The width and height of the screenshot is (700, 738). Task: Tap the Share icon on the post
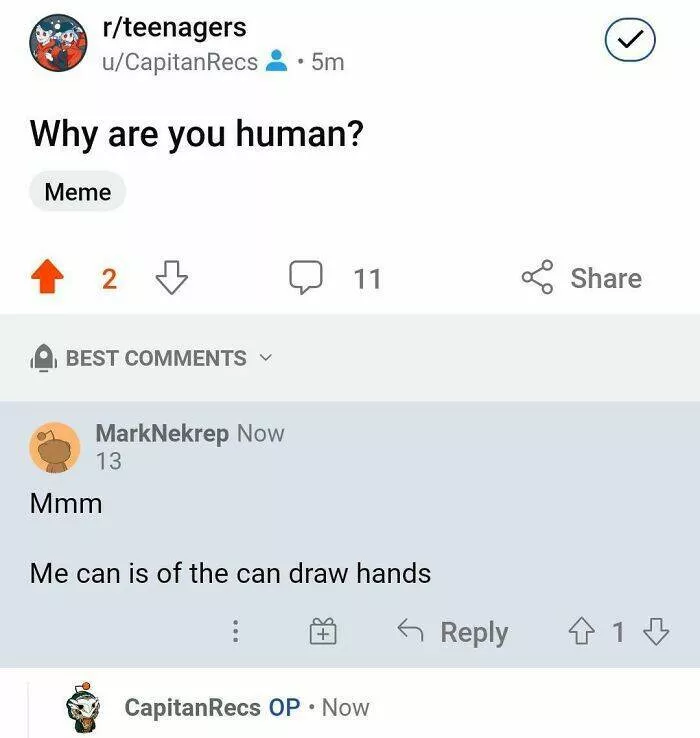click(x=538, y=278)
